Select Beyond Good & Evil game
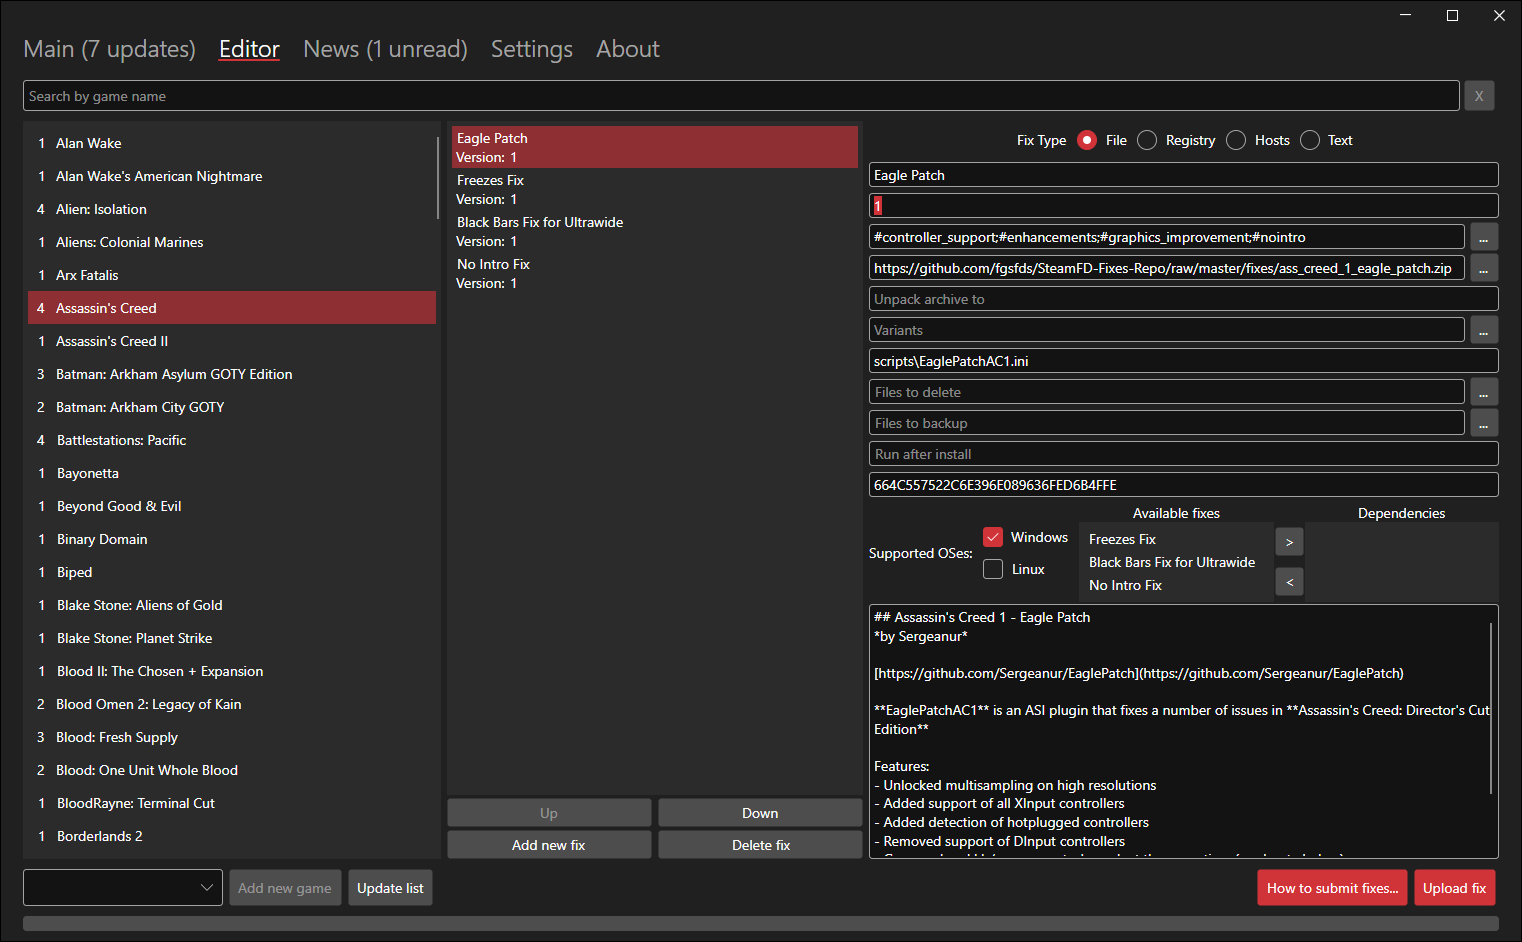 232,506
